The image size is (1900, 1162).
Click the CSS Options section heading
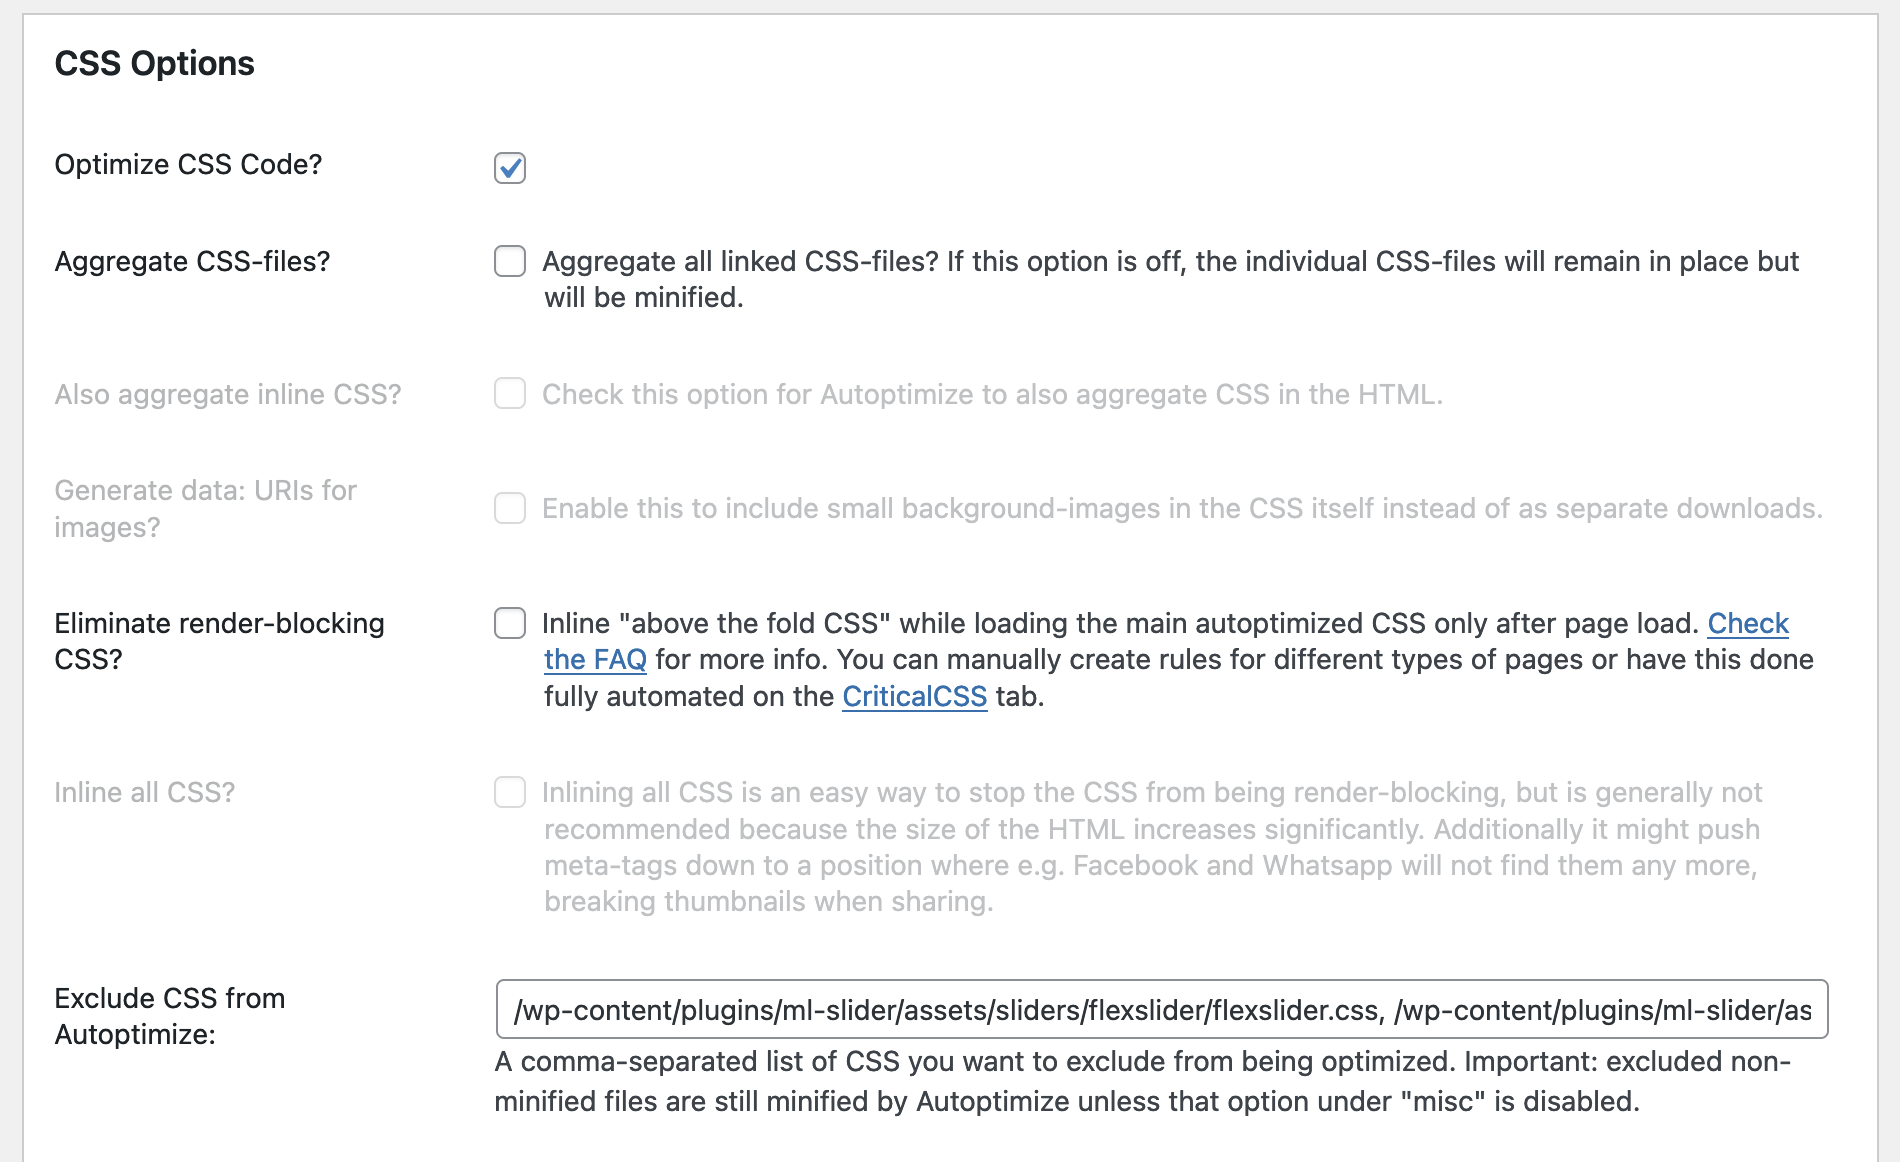point(154,63)
